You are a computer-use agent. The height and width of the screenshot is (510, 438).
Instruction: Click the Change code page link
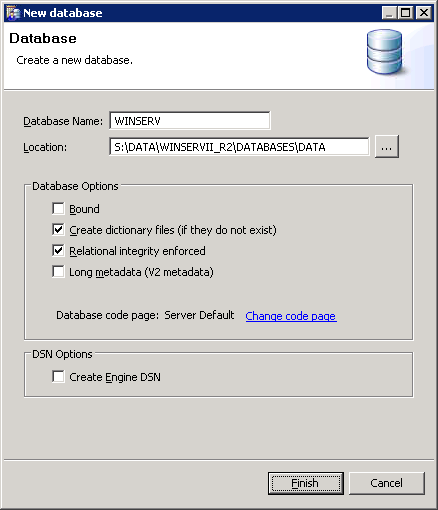(x=291, y=316)
